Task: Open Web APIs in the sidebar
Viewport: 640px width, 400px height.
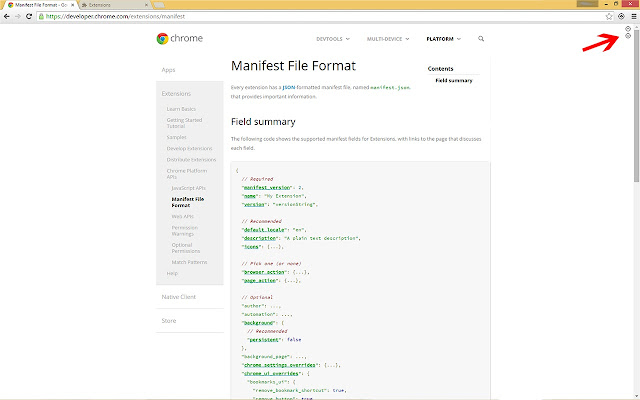Action: coord(182,216)
